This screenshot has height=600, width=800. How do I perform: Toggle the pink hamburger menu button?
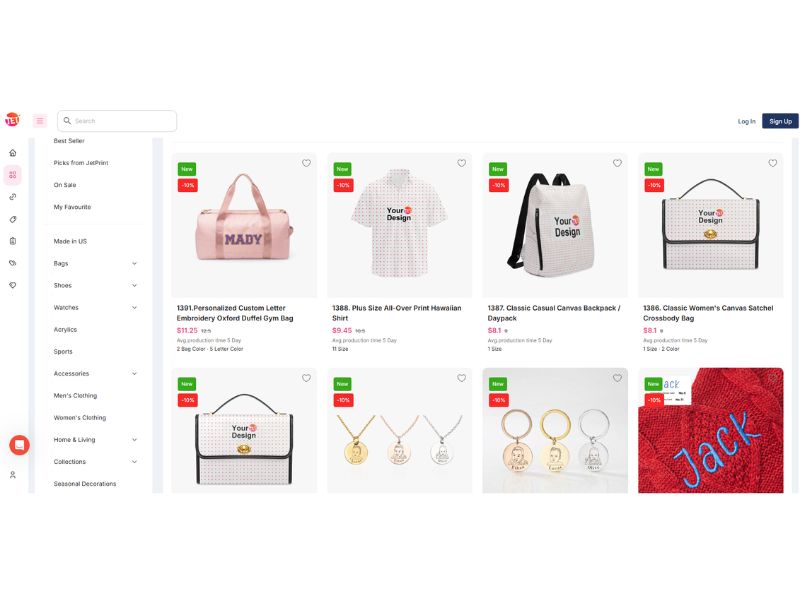(40, 121)
